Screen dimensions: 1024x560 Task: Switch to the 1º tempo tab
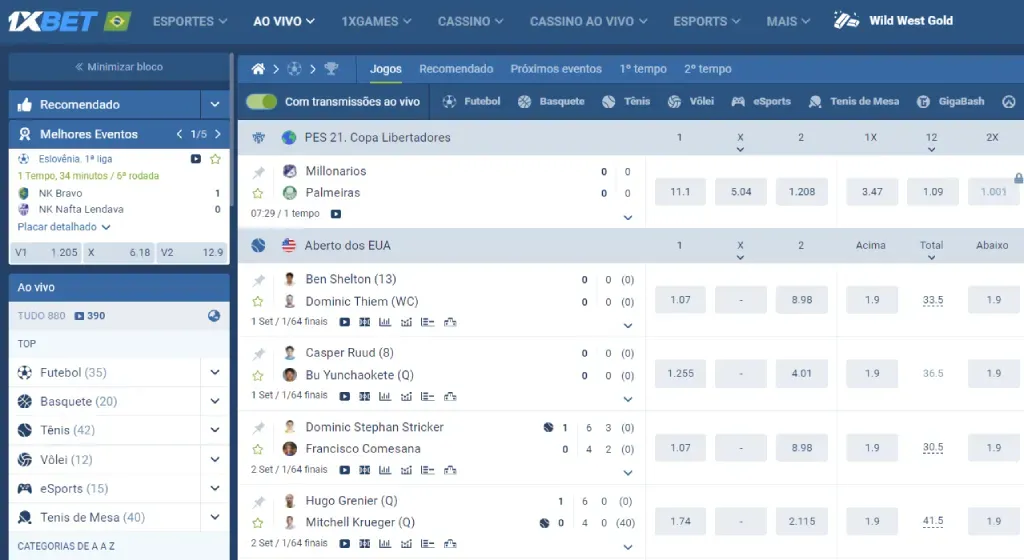(x=643, y=69)
